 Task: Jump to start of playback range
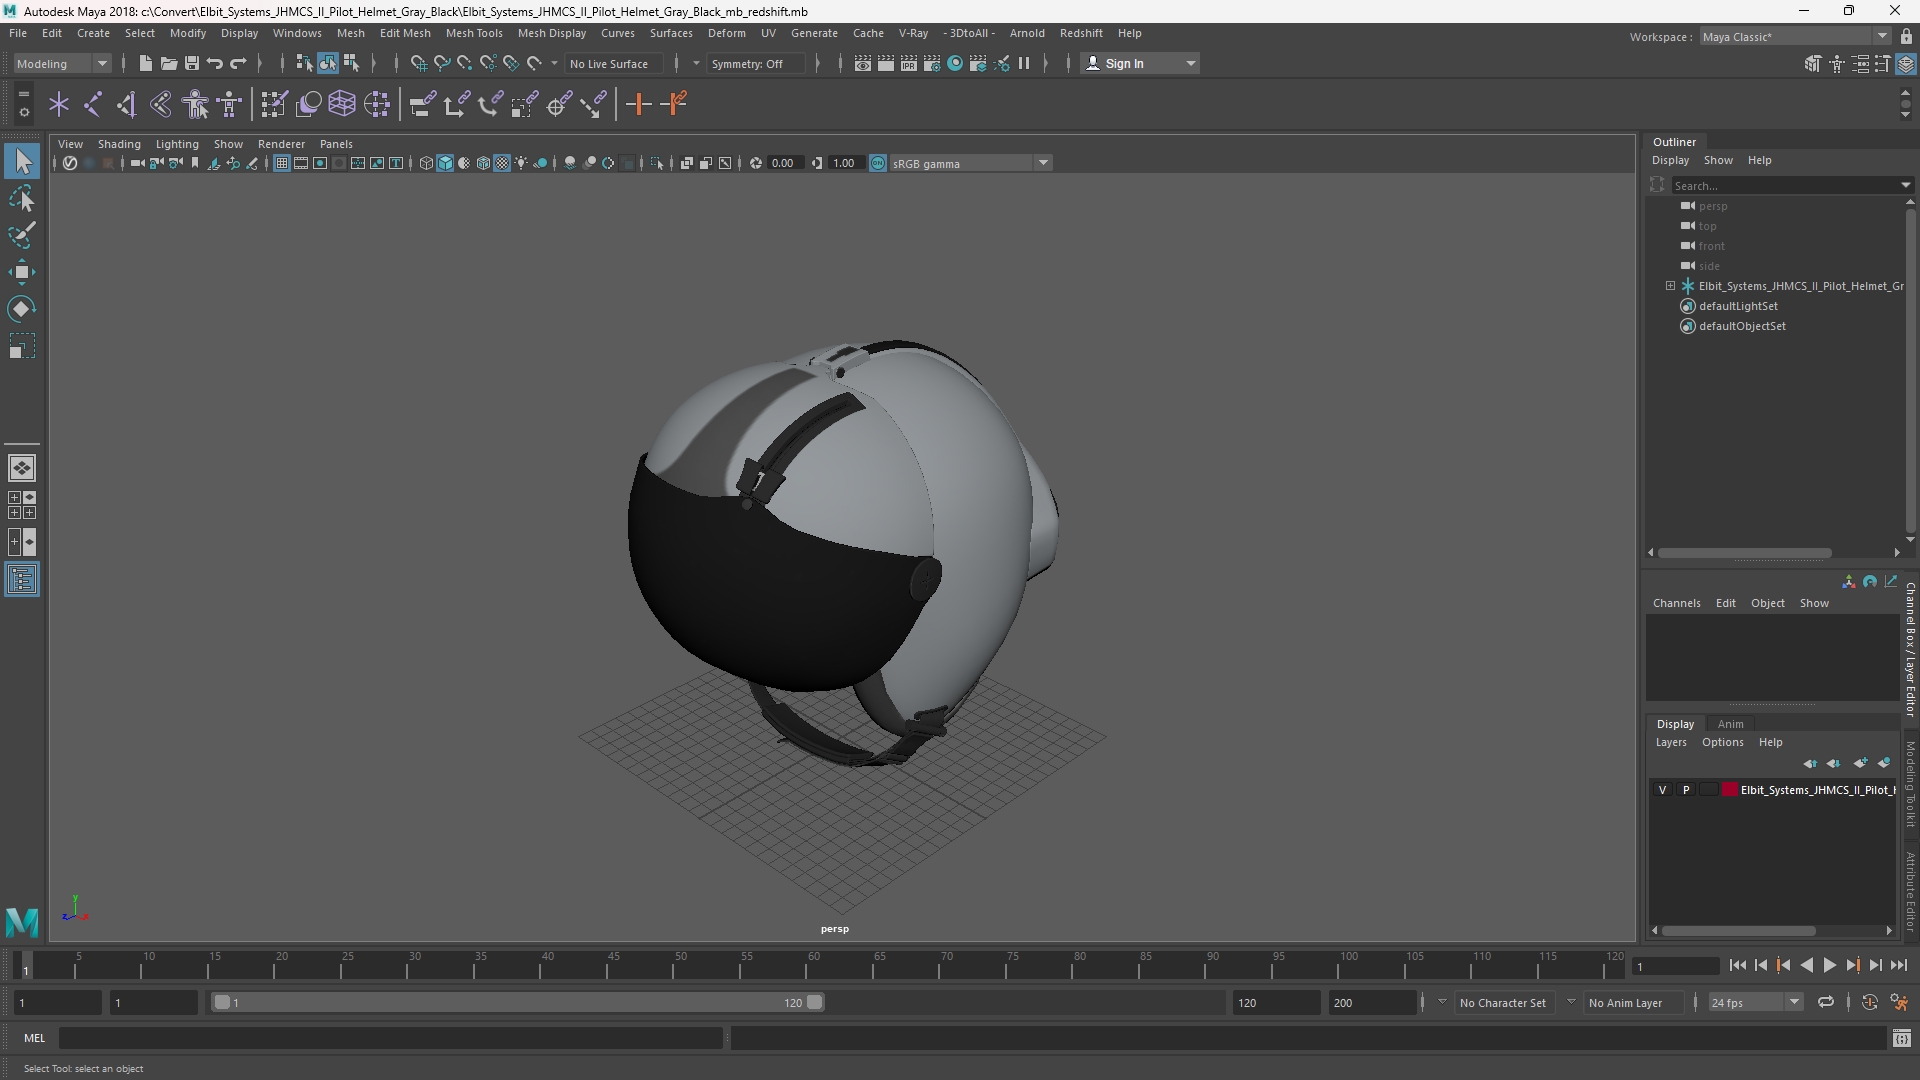tap(1737, 966)
